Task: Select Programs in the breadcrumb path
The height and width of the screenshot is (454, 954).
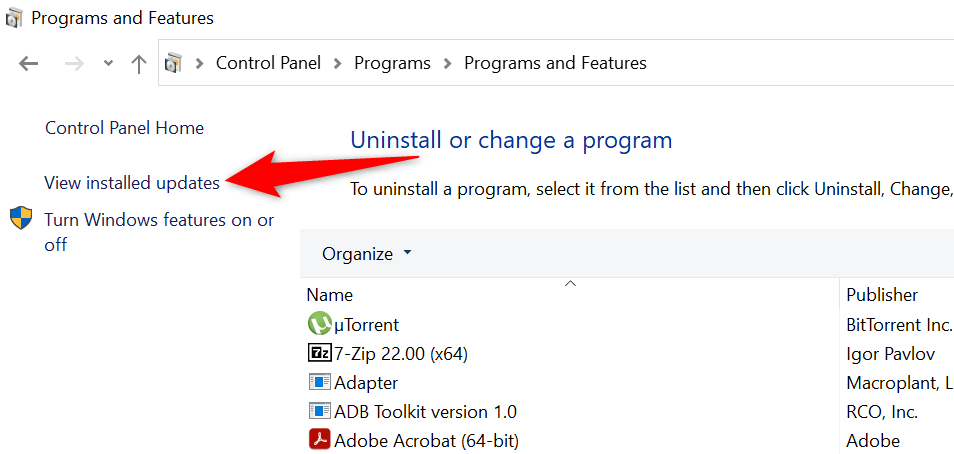Action: click(392, 63)
